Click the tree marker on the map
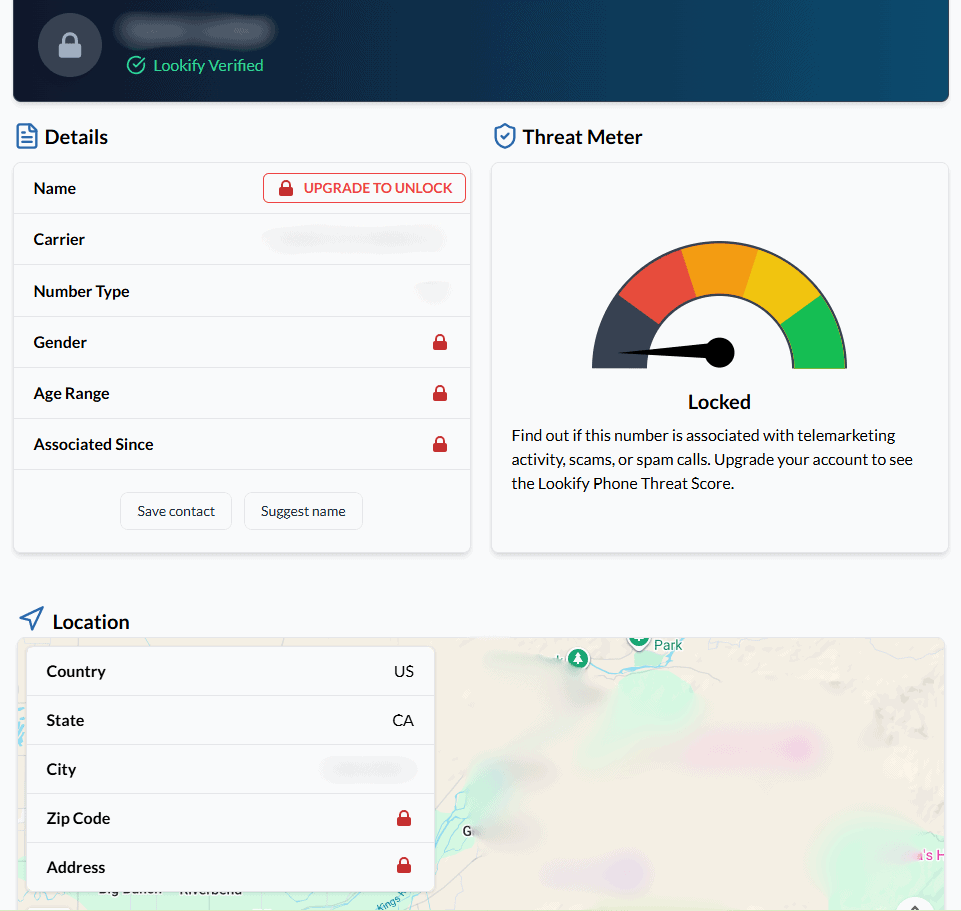This screenshot has height=911, width=961. (577, 658)
